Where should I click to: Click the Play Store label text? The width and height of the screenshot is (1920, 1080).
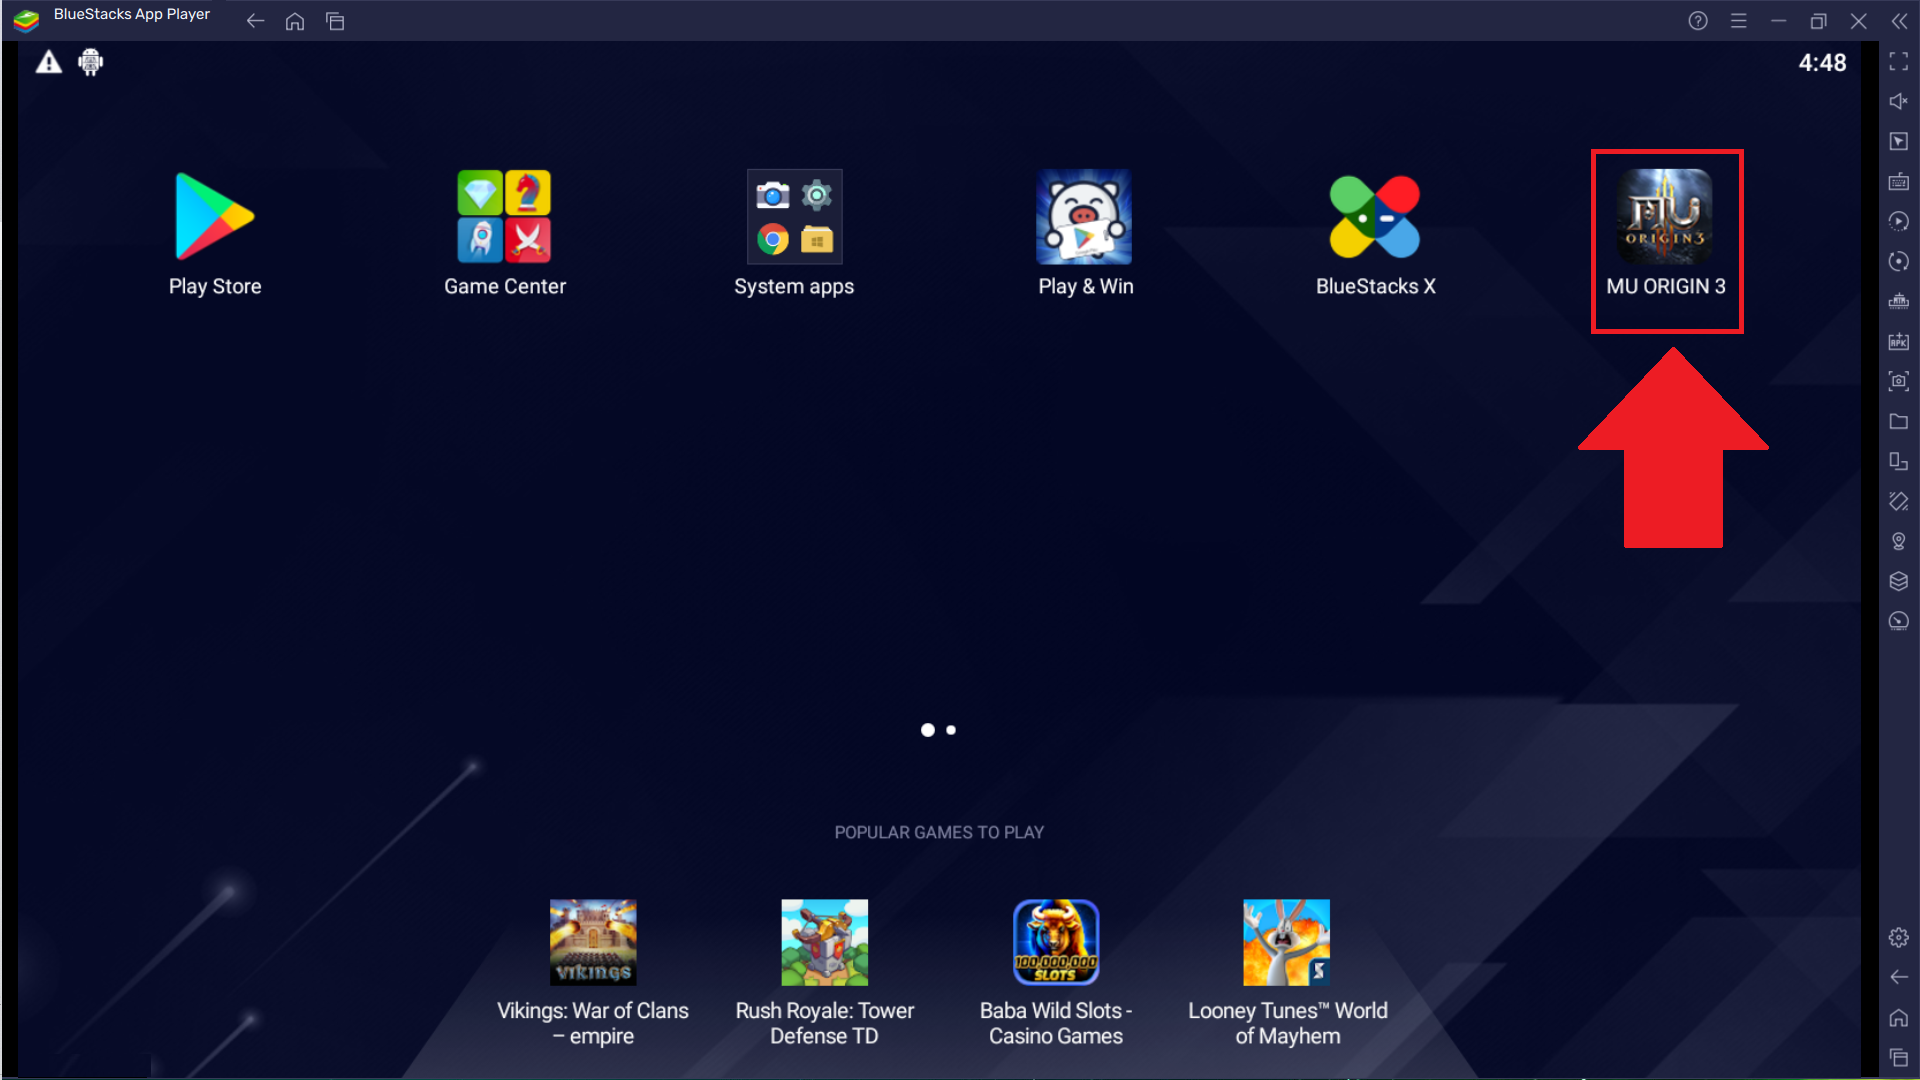pos(215,286)
